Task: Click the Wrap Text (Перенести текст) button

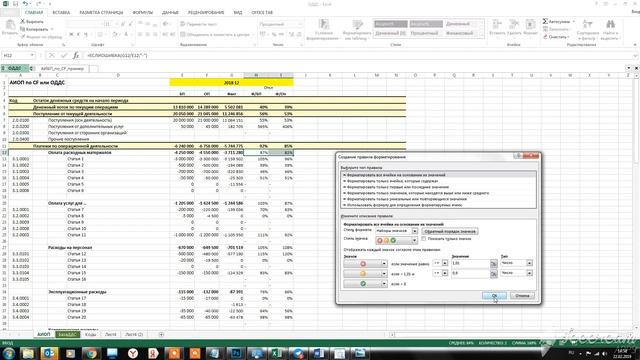Action: [x=198, y=24]
